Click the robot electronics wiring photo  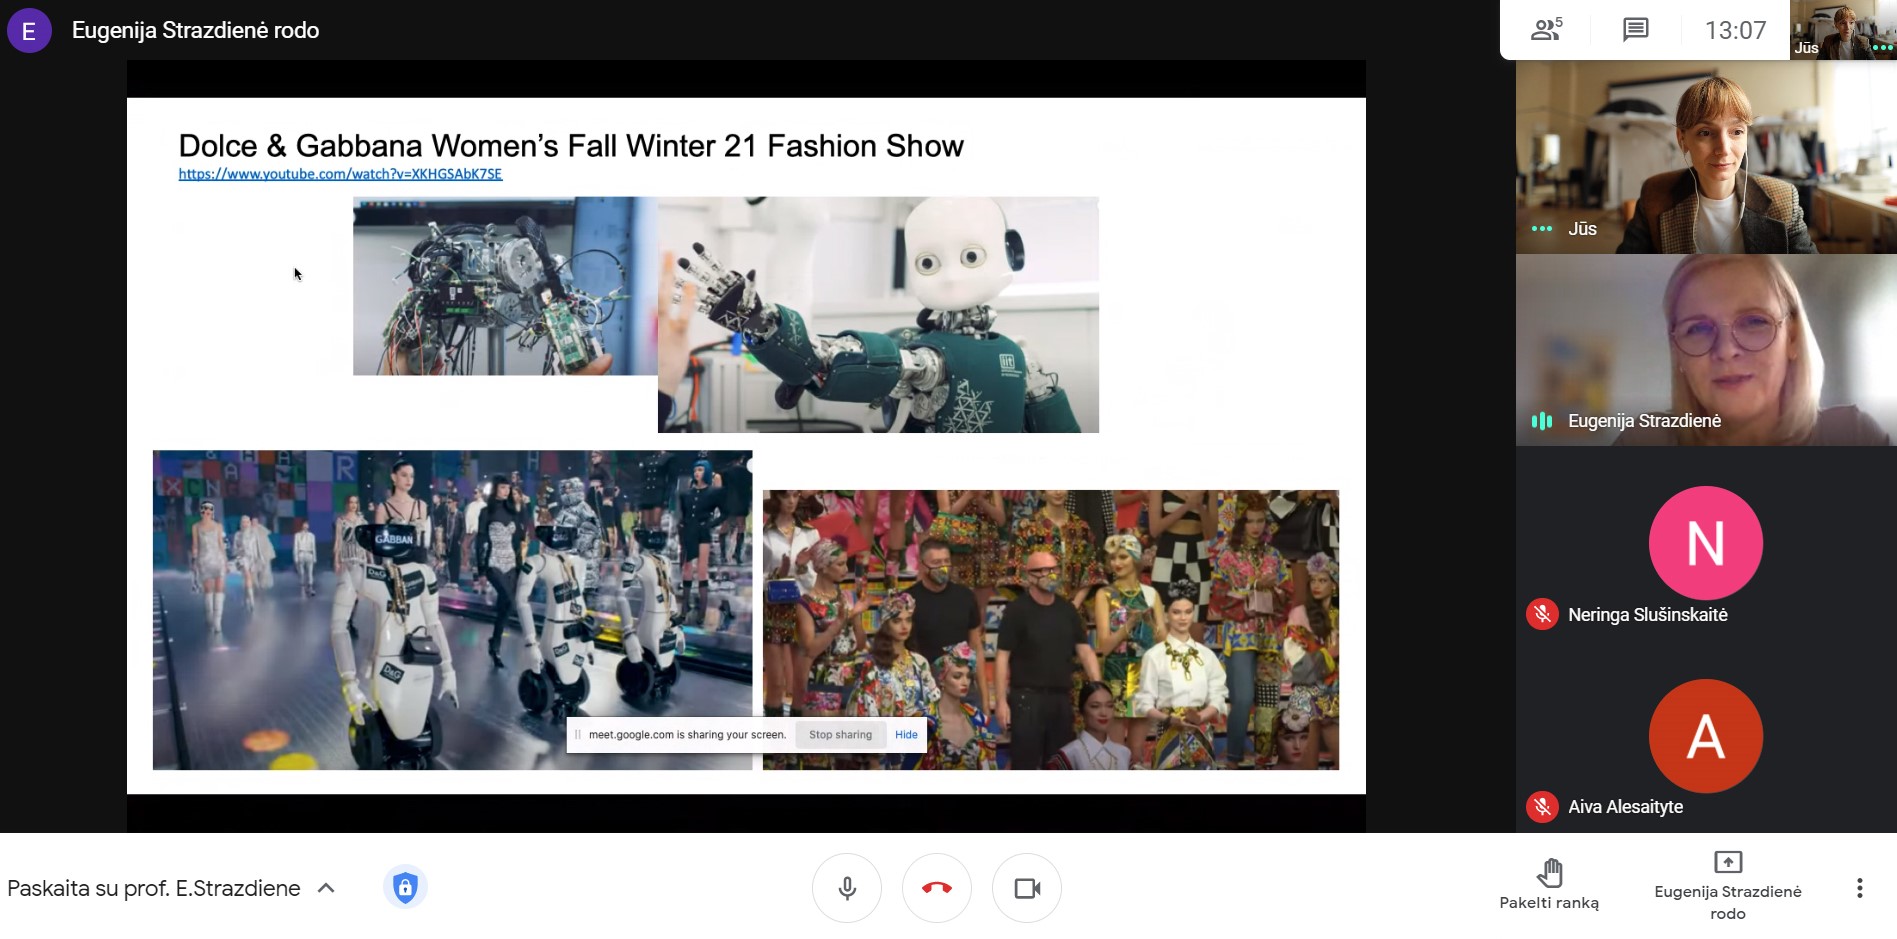click(505, 286)
